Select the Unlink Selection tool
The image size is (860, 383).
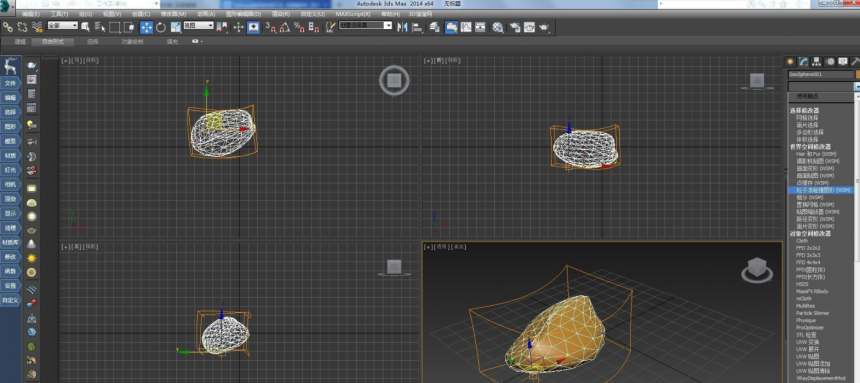(x=22, y=26)
